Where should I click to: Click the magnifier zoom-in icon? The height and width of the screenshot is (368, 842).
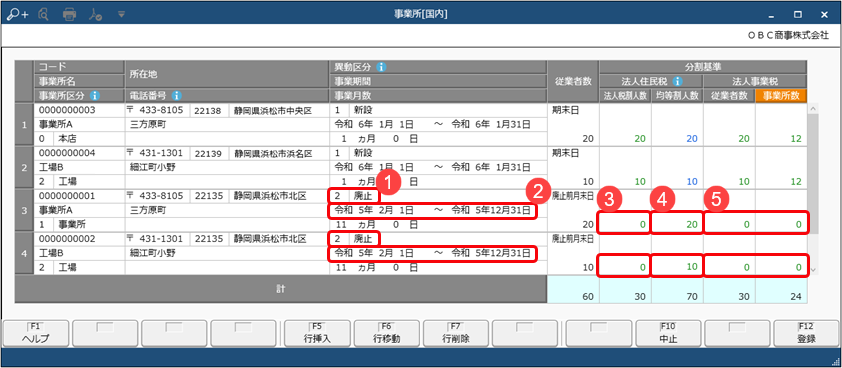tap(16, 15)
